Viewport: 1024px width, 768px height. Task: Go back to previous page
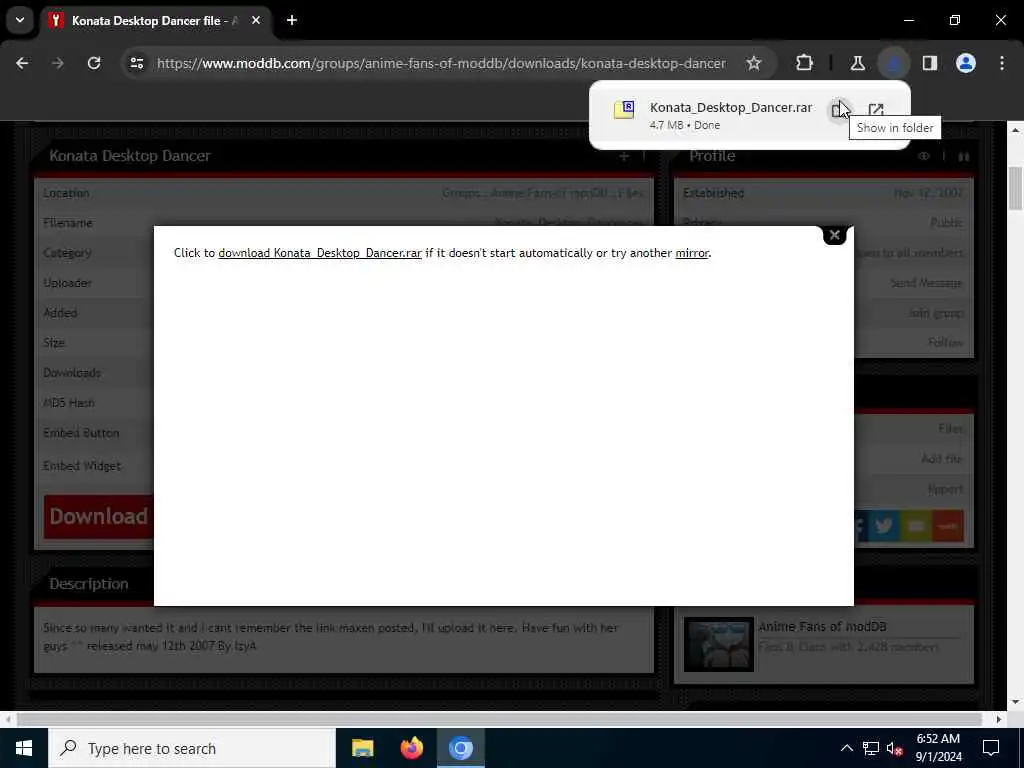click(22, 63)
